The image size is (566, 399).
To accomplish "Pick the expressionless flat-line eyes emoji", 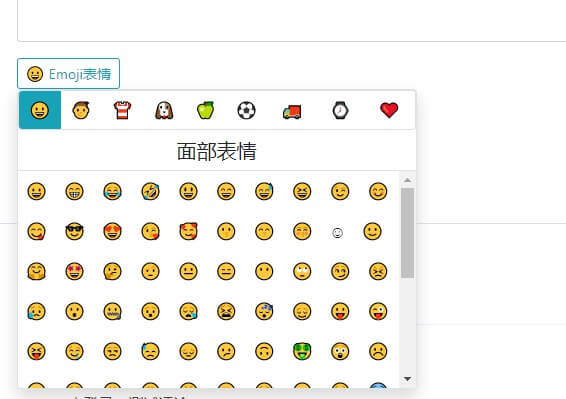I will (226, 272).
